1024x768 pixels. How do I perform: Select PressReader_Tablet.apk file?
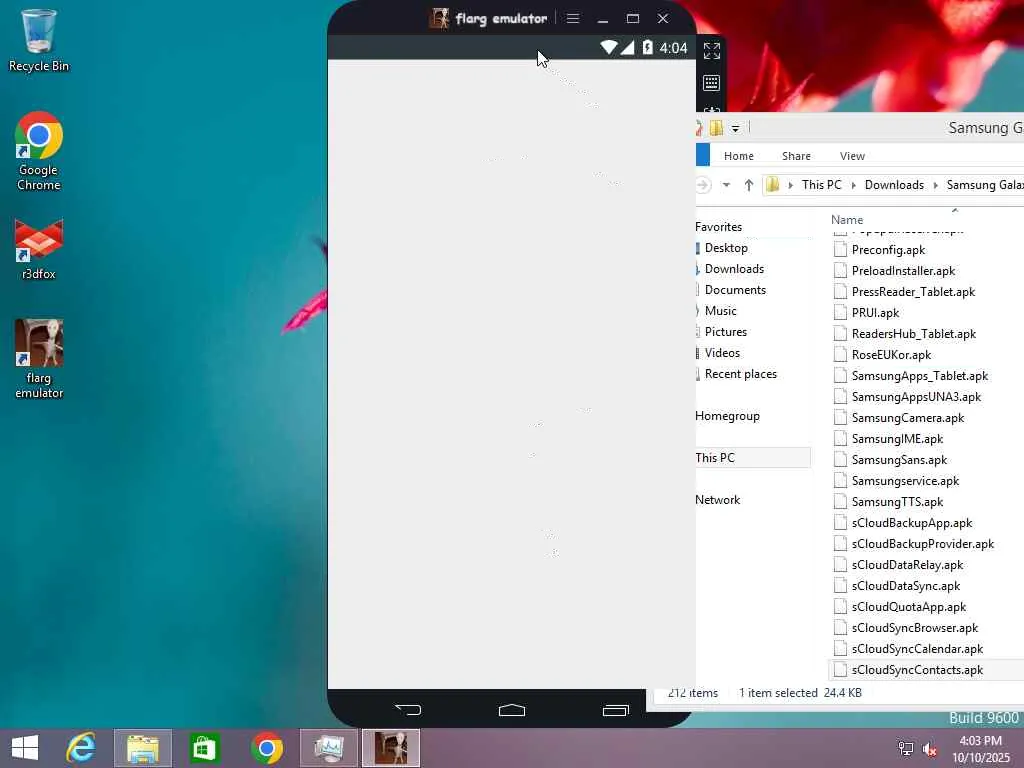click(913, 292)
